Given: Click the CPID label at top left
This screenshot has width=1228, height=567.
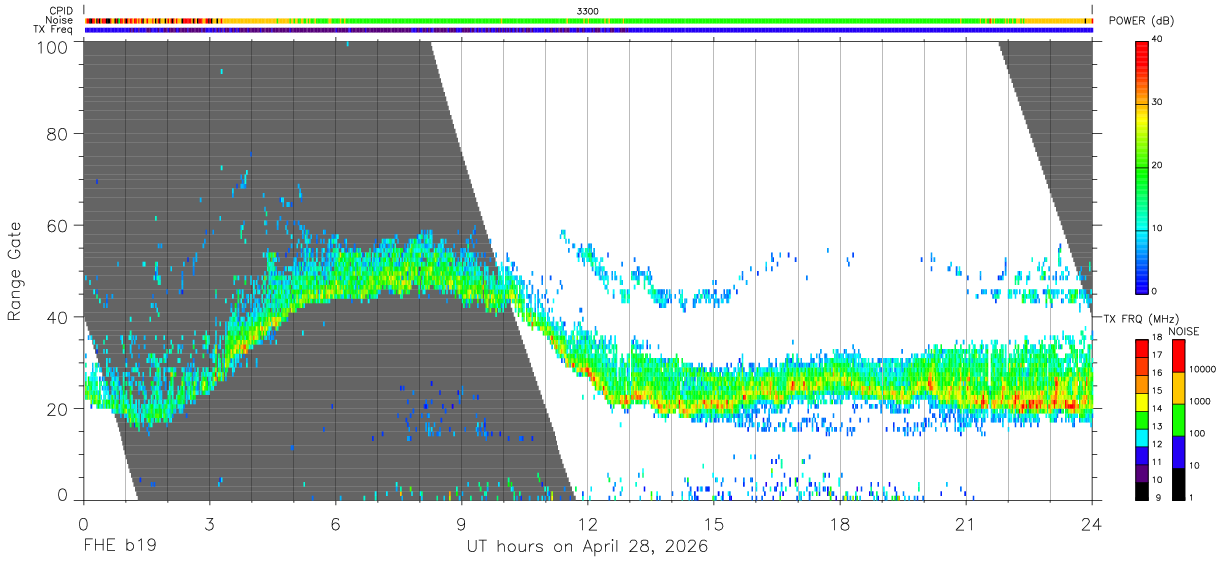Looking at the screenshot, I should pyautogui.click(x=61, y=11).
